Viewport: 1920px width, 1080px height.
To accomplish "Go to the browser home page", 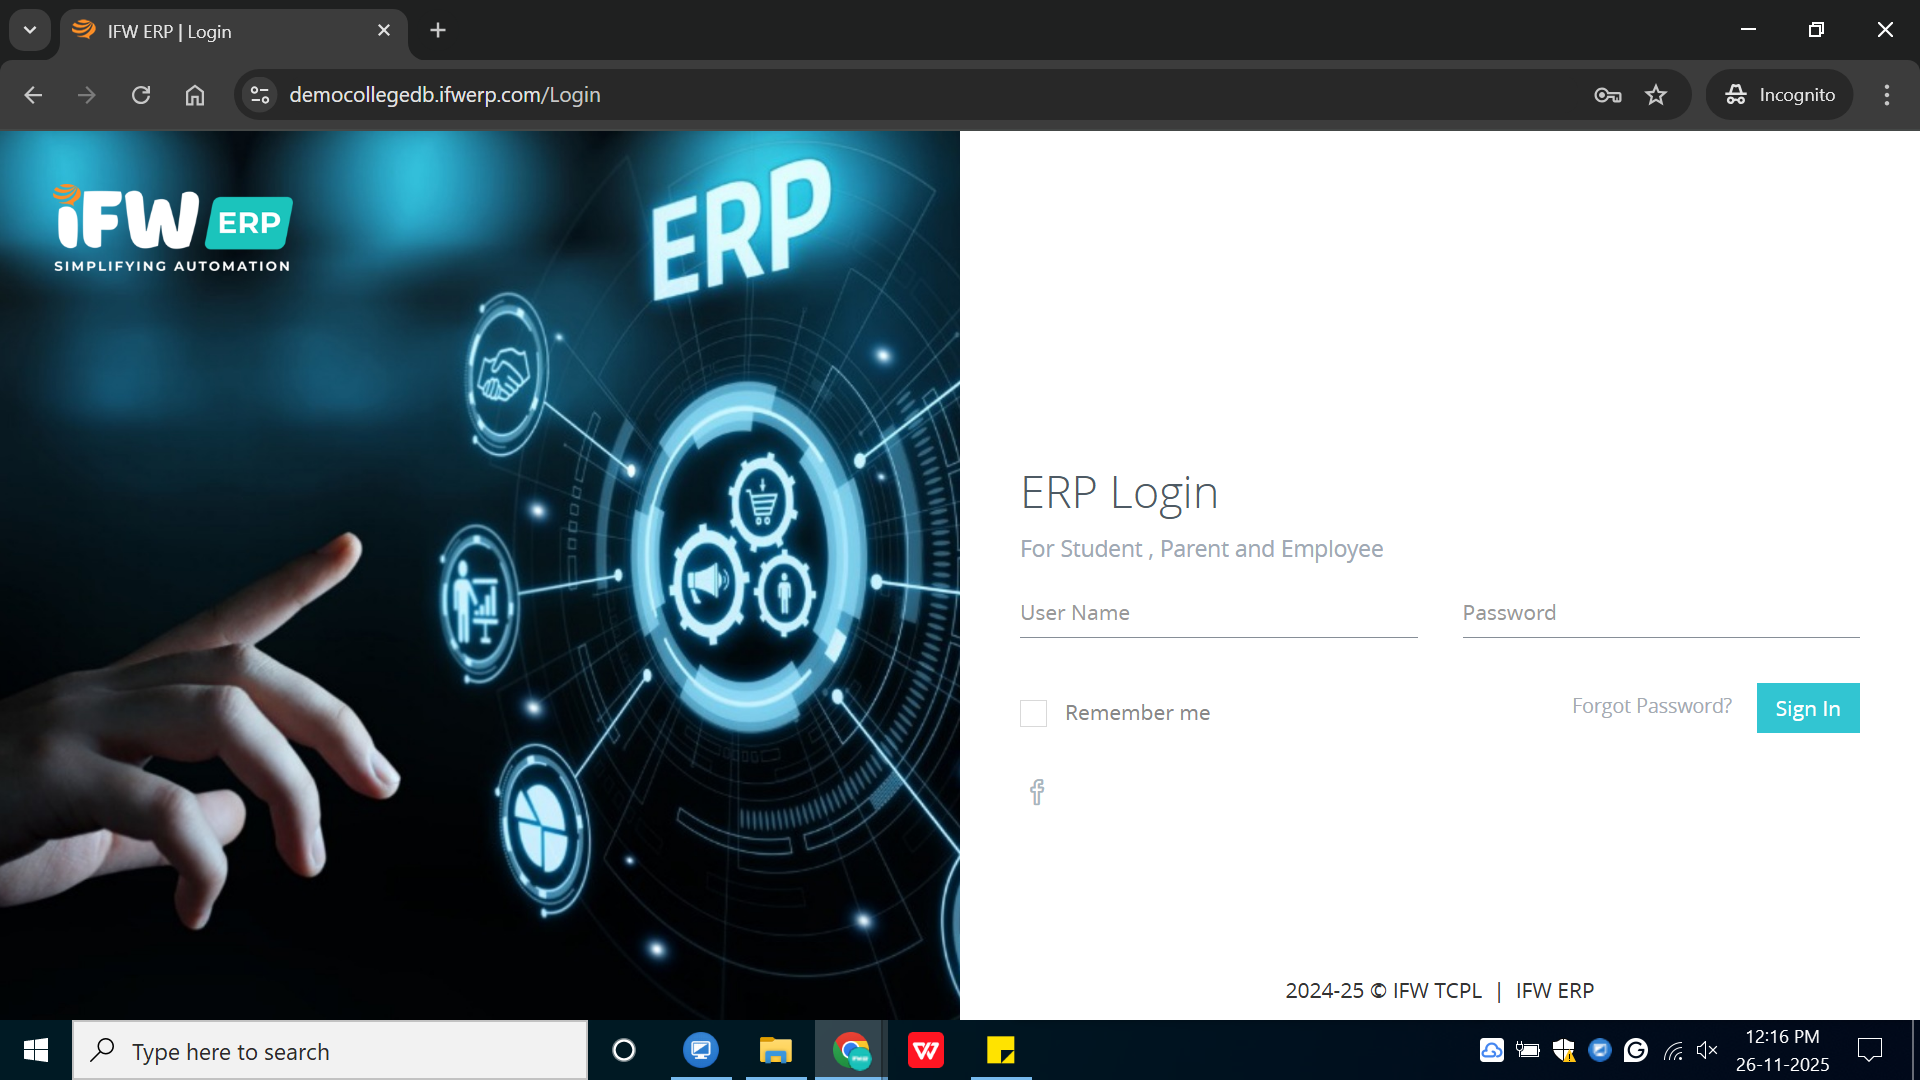I will [x=195, y=95].
